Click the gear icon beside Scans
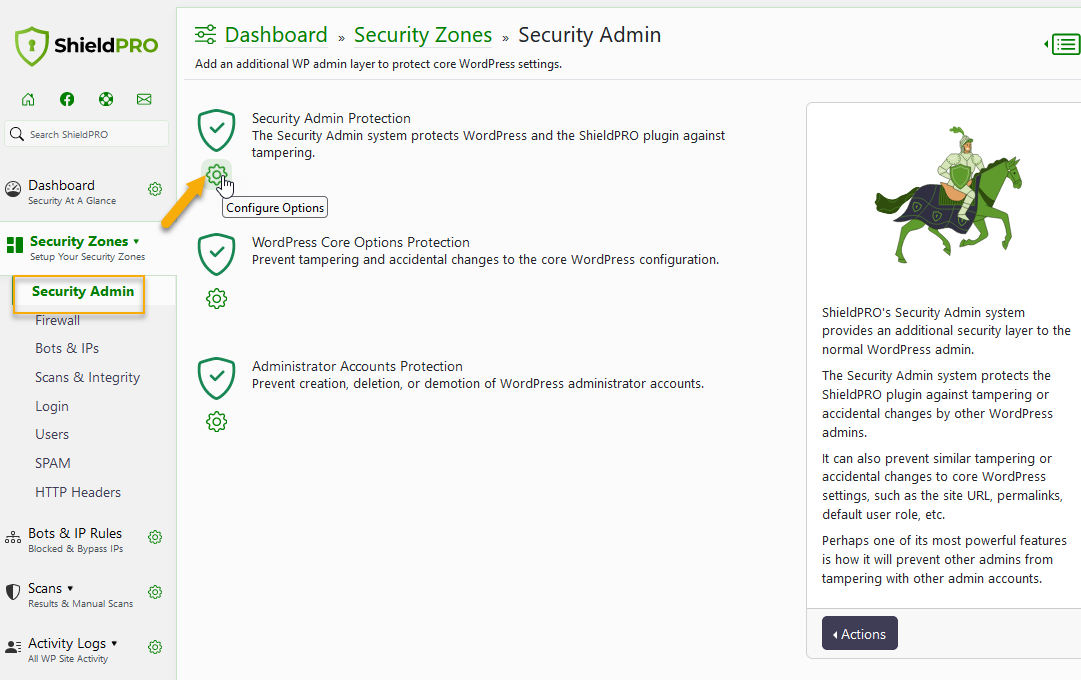1081x680 pixels. pos(155,592)
